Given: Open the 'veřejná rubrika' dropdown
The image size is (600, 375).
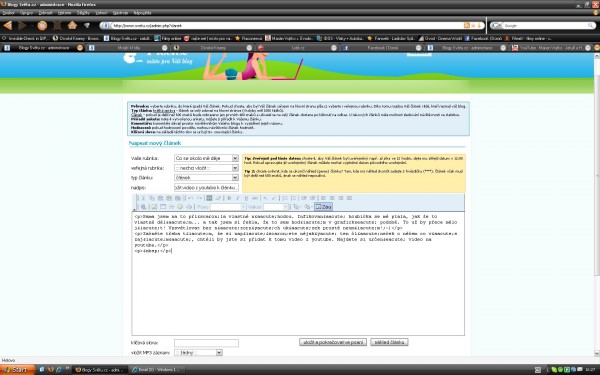Looking at the screenshot, I should 206,168.
